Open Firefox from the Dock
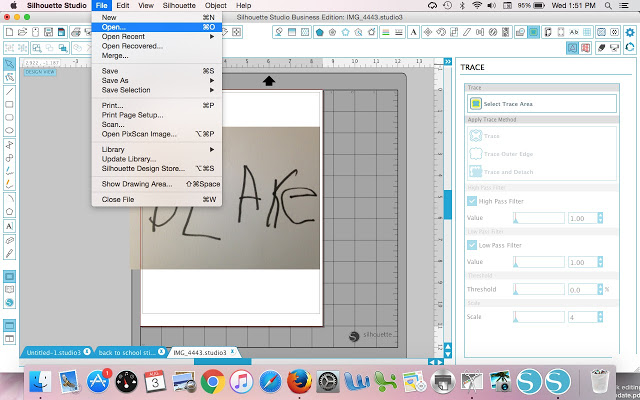The image size is (640, 400). click(x=299, y=382)
